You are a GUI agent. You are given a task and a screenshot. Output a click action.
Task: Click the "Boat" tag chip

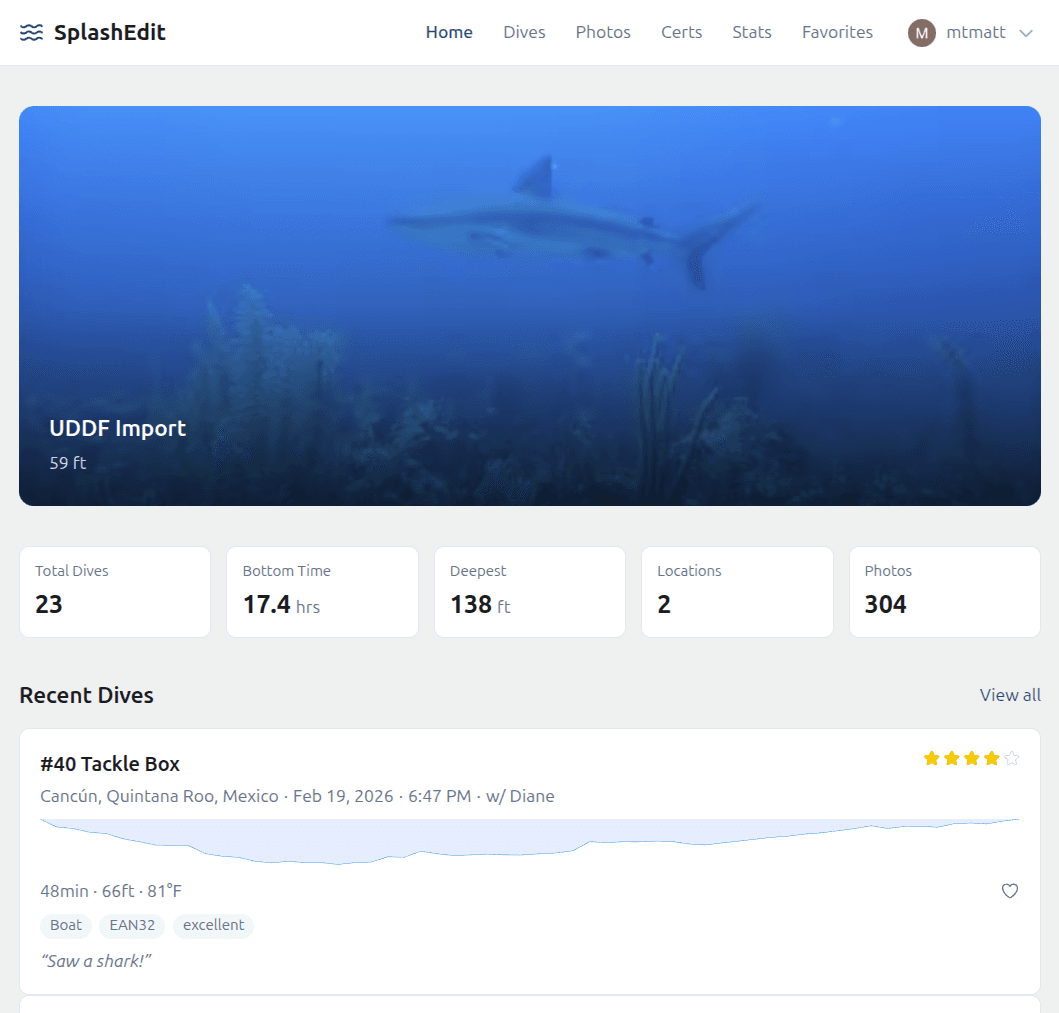(x=66, y=925)
